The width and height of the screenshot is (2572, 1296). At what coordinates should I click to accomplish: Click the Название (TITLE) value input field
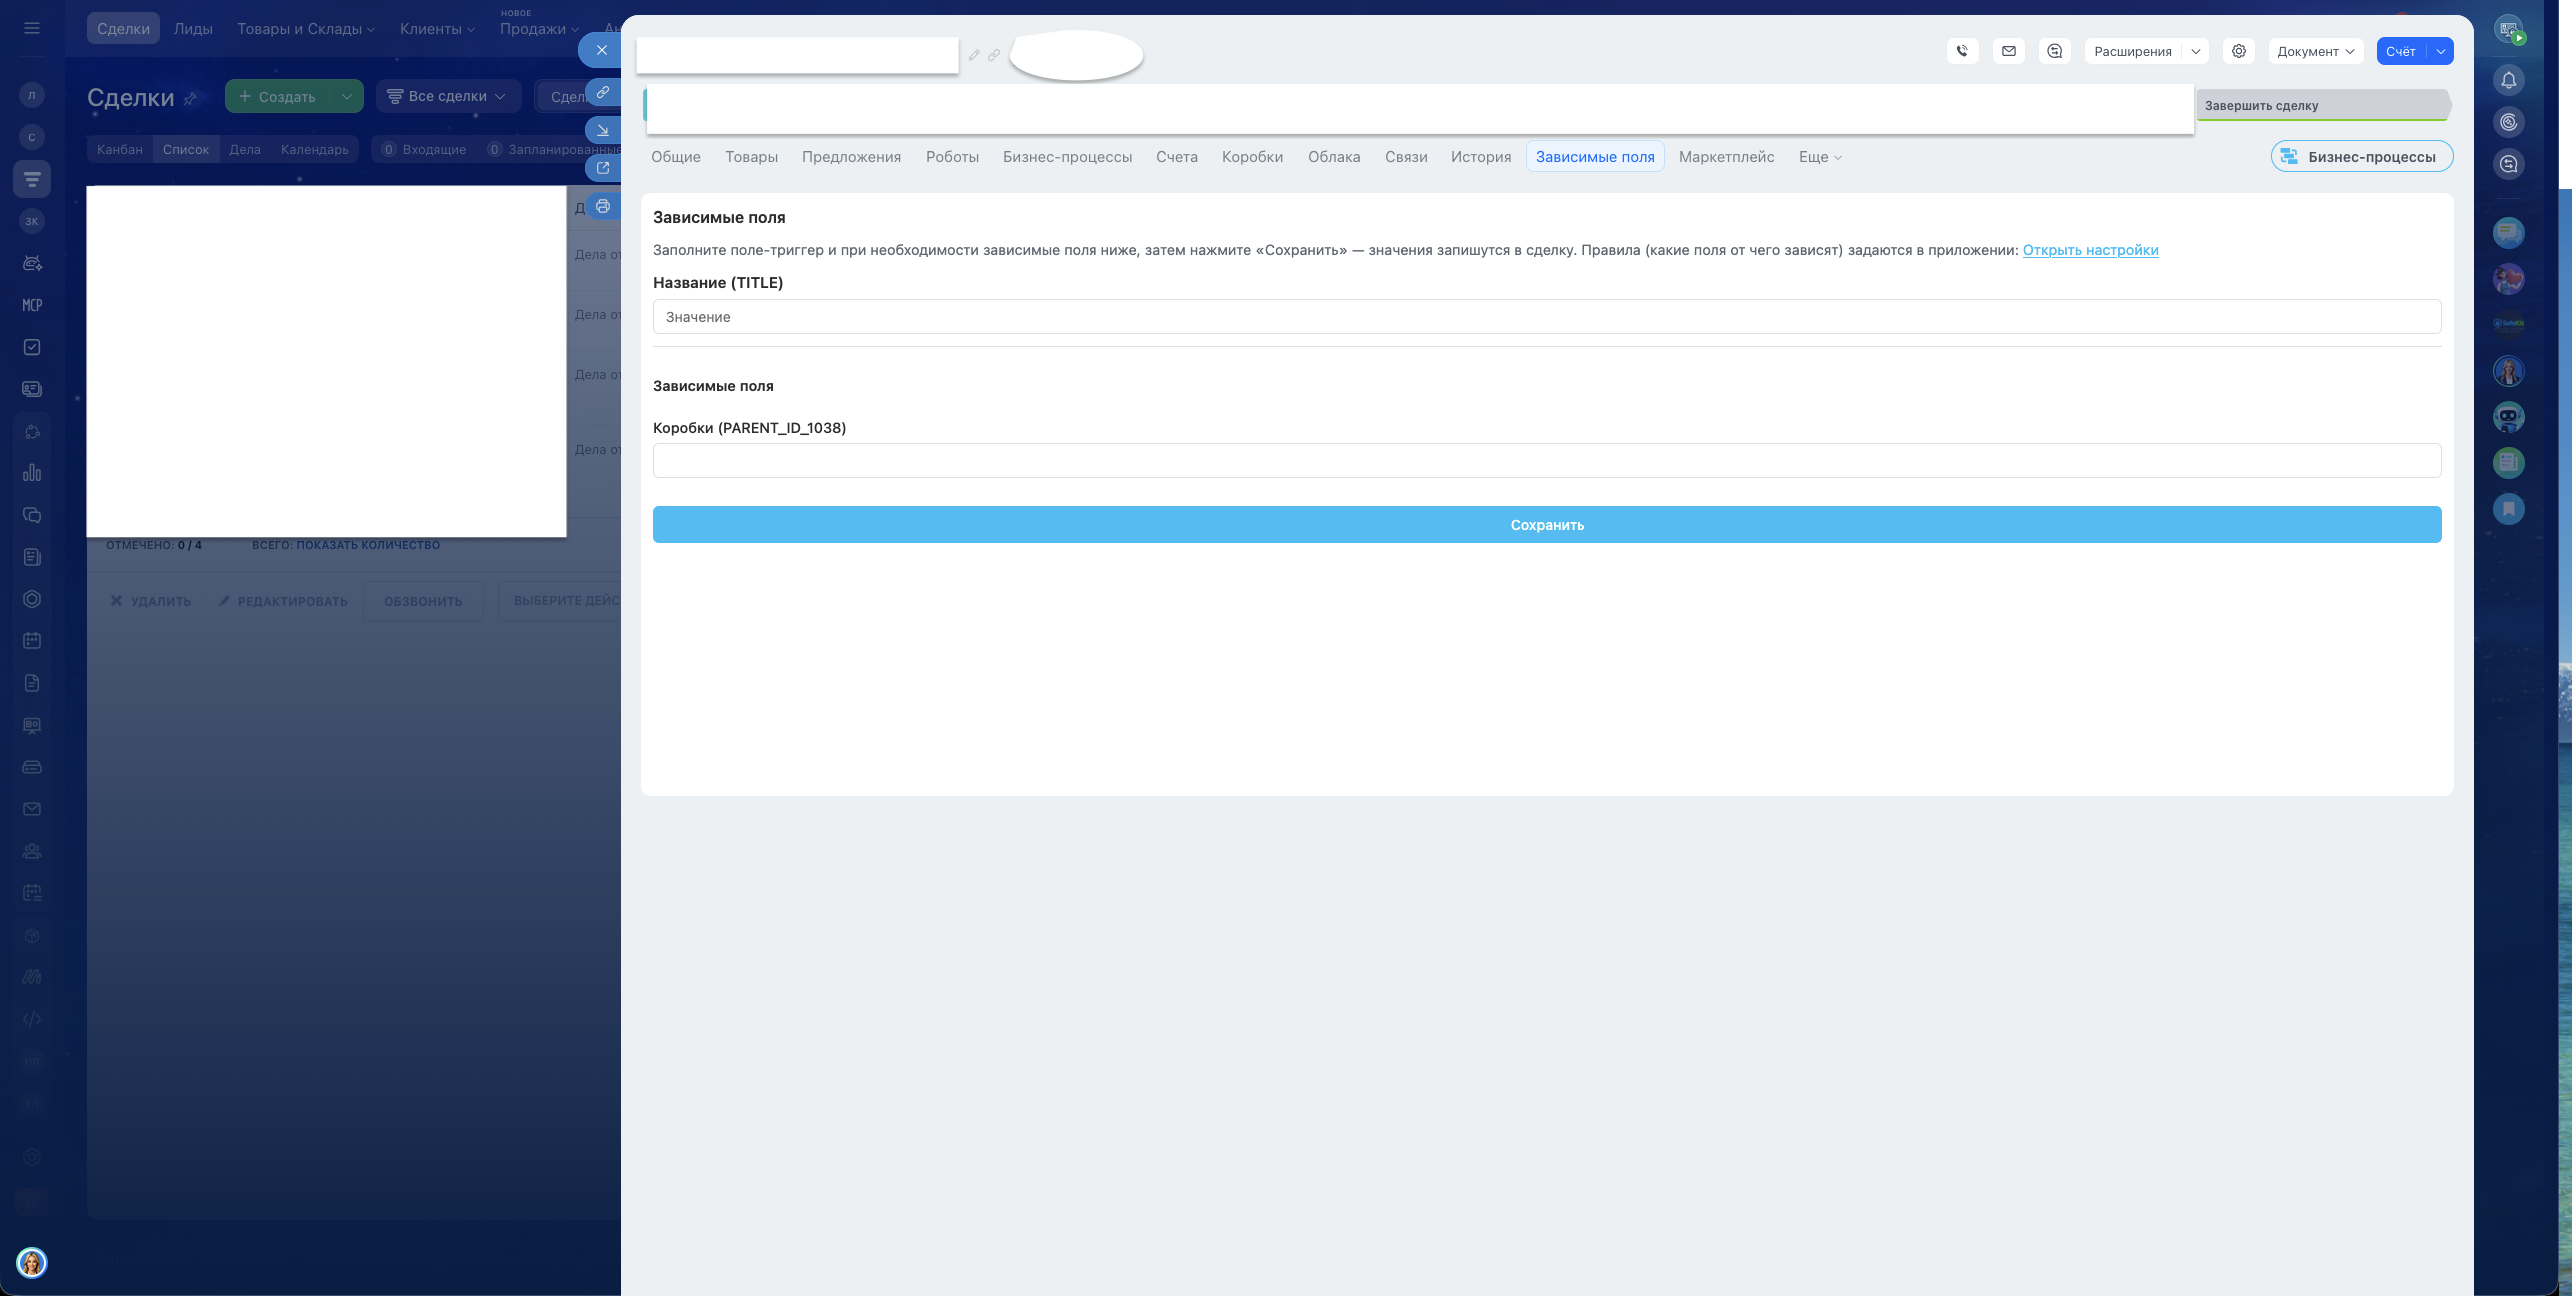[1546, 317]
